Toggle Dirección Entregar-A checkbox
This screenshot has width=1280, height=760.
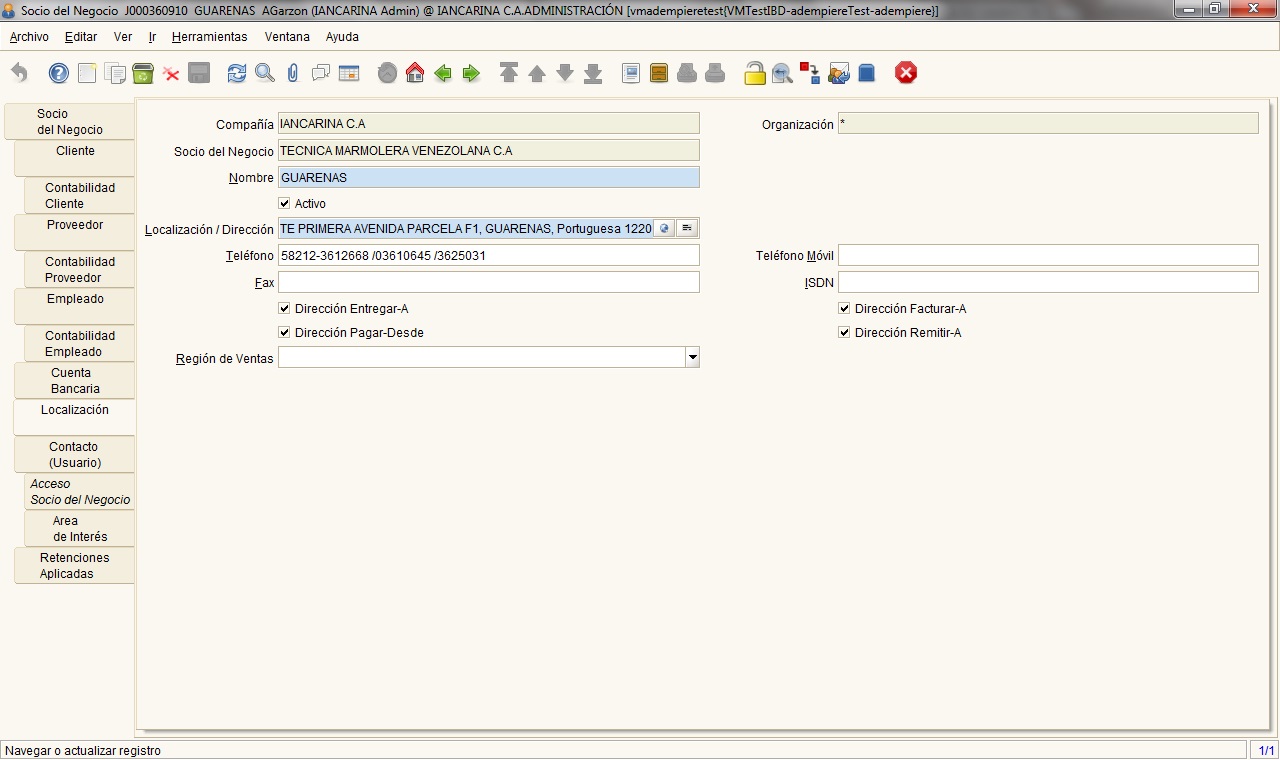tap(285, 309)
